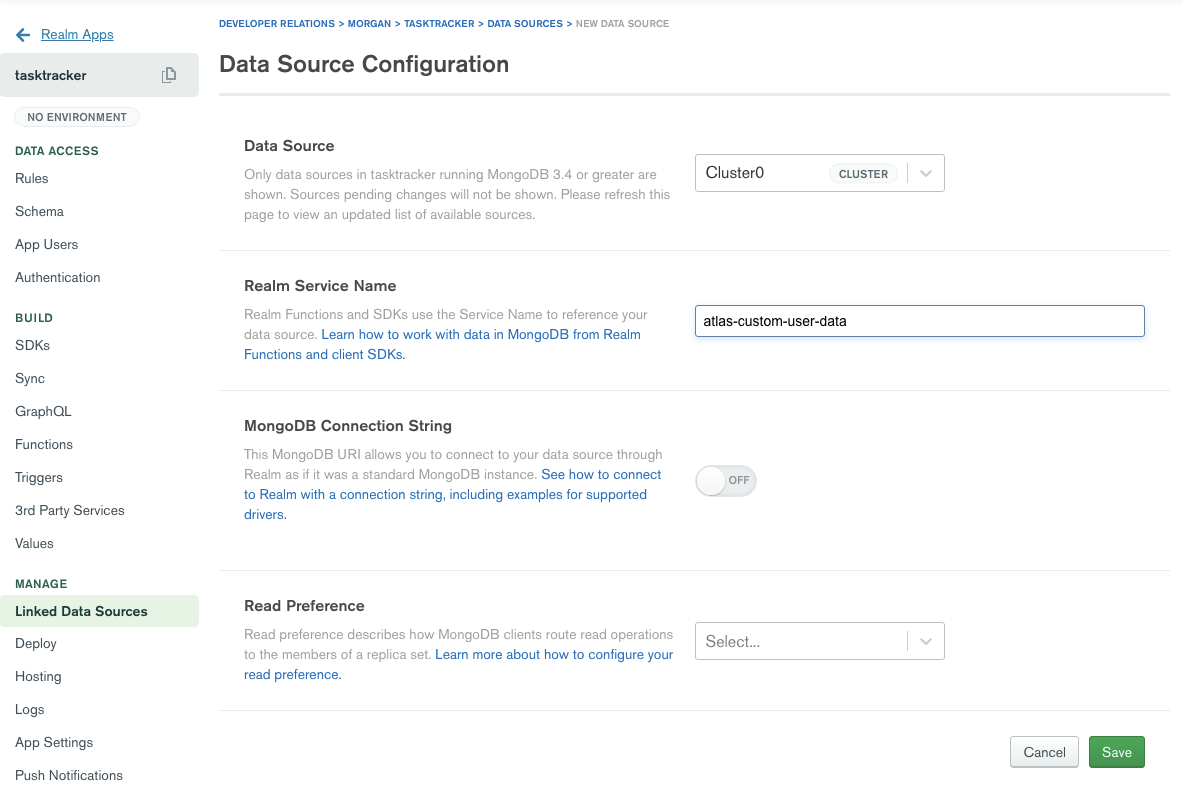Toggle MongoDB Connection String switch on
Image resolution: width=1183 pixels, height=798 pixels.
tap(726, 481)
